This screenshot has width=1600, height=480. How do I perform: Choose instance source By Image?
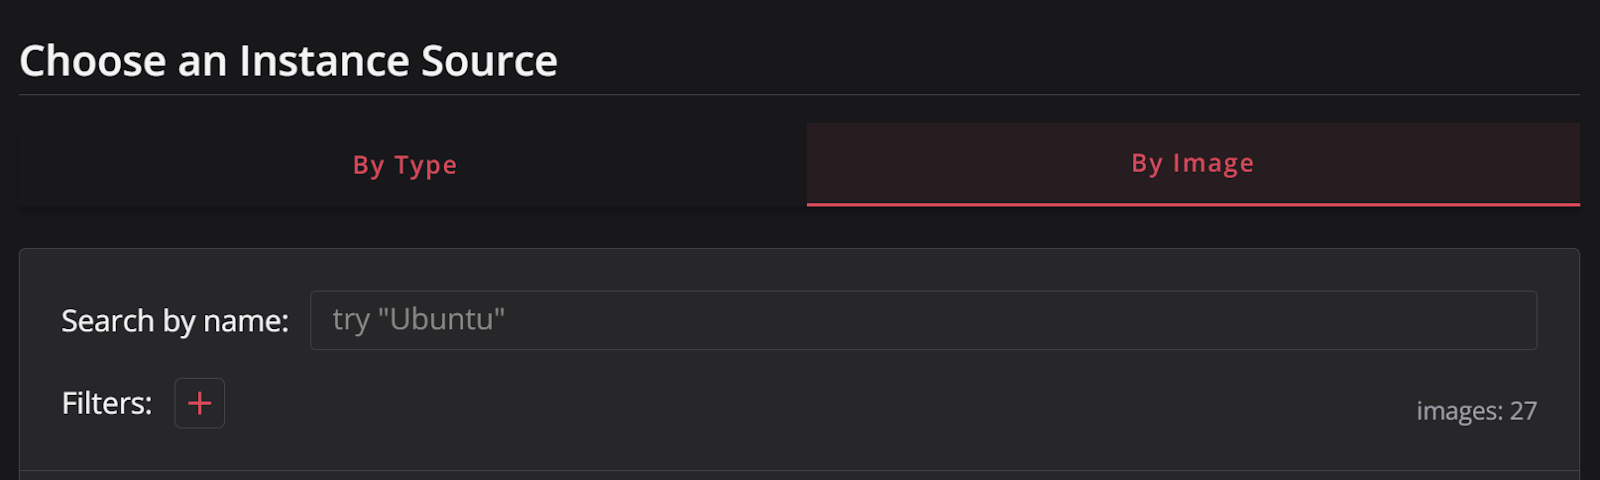point(1192,164)
